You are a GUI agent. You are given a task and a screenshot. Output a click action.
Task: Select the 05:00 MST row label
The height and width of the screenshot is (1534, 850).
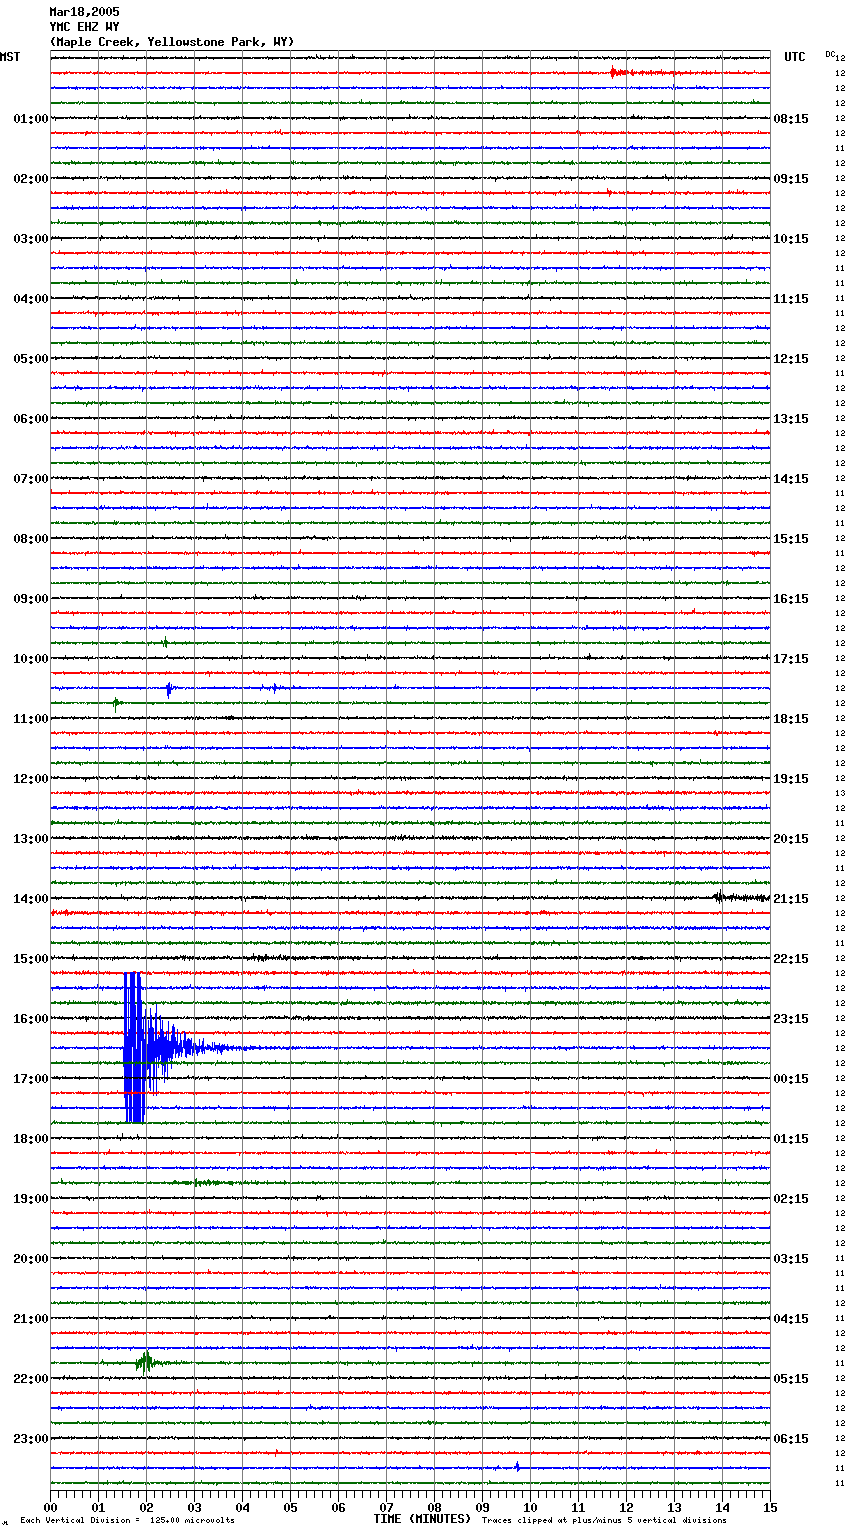[x=31, y=359]
